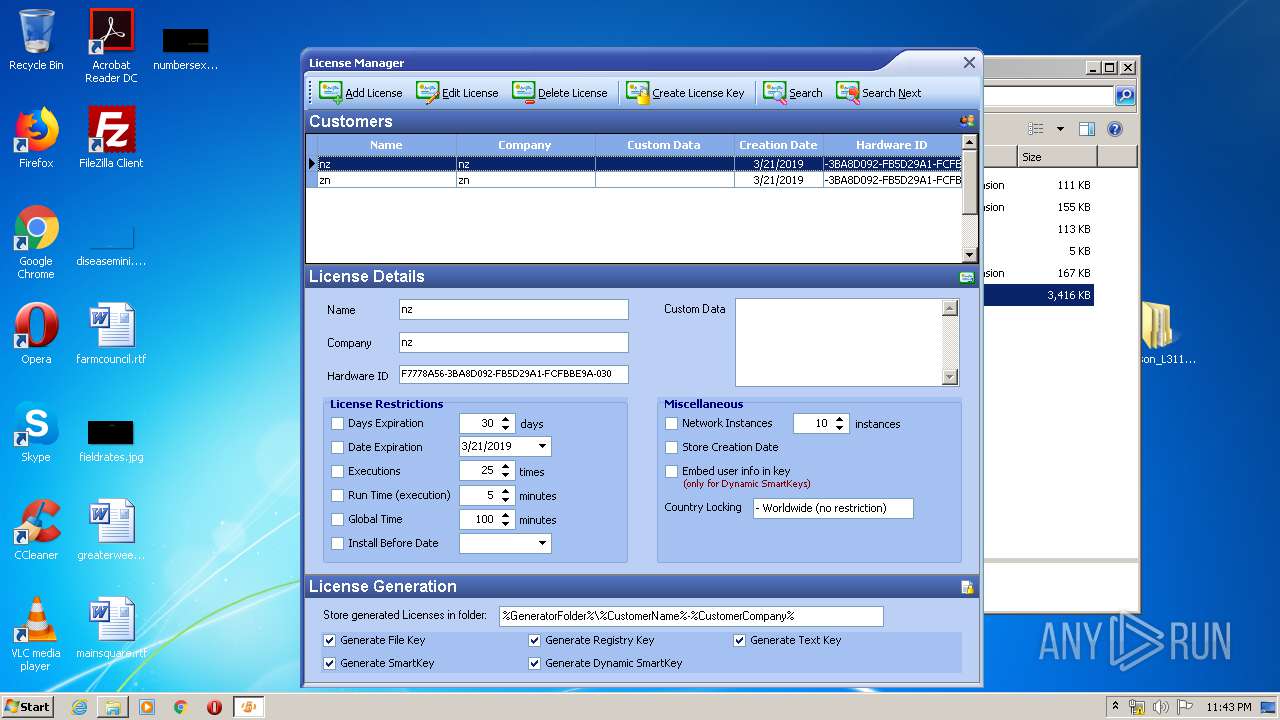Open Windows Explorer taskbar icon
1280x720 pixels.
pos(113,707)
